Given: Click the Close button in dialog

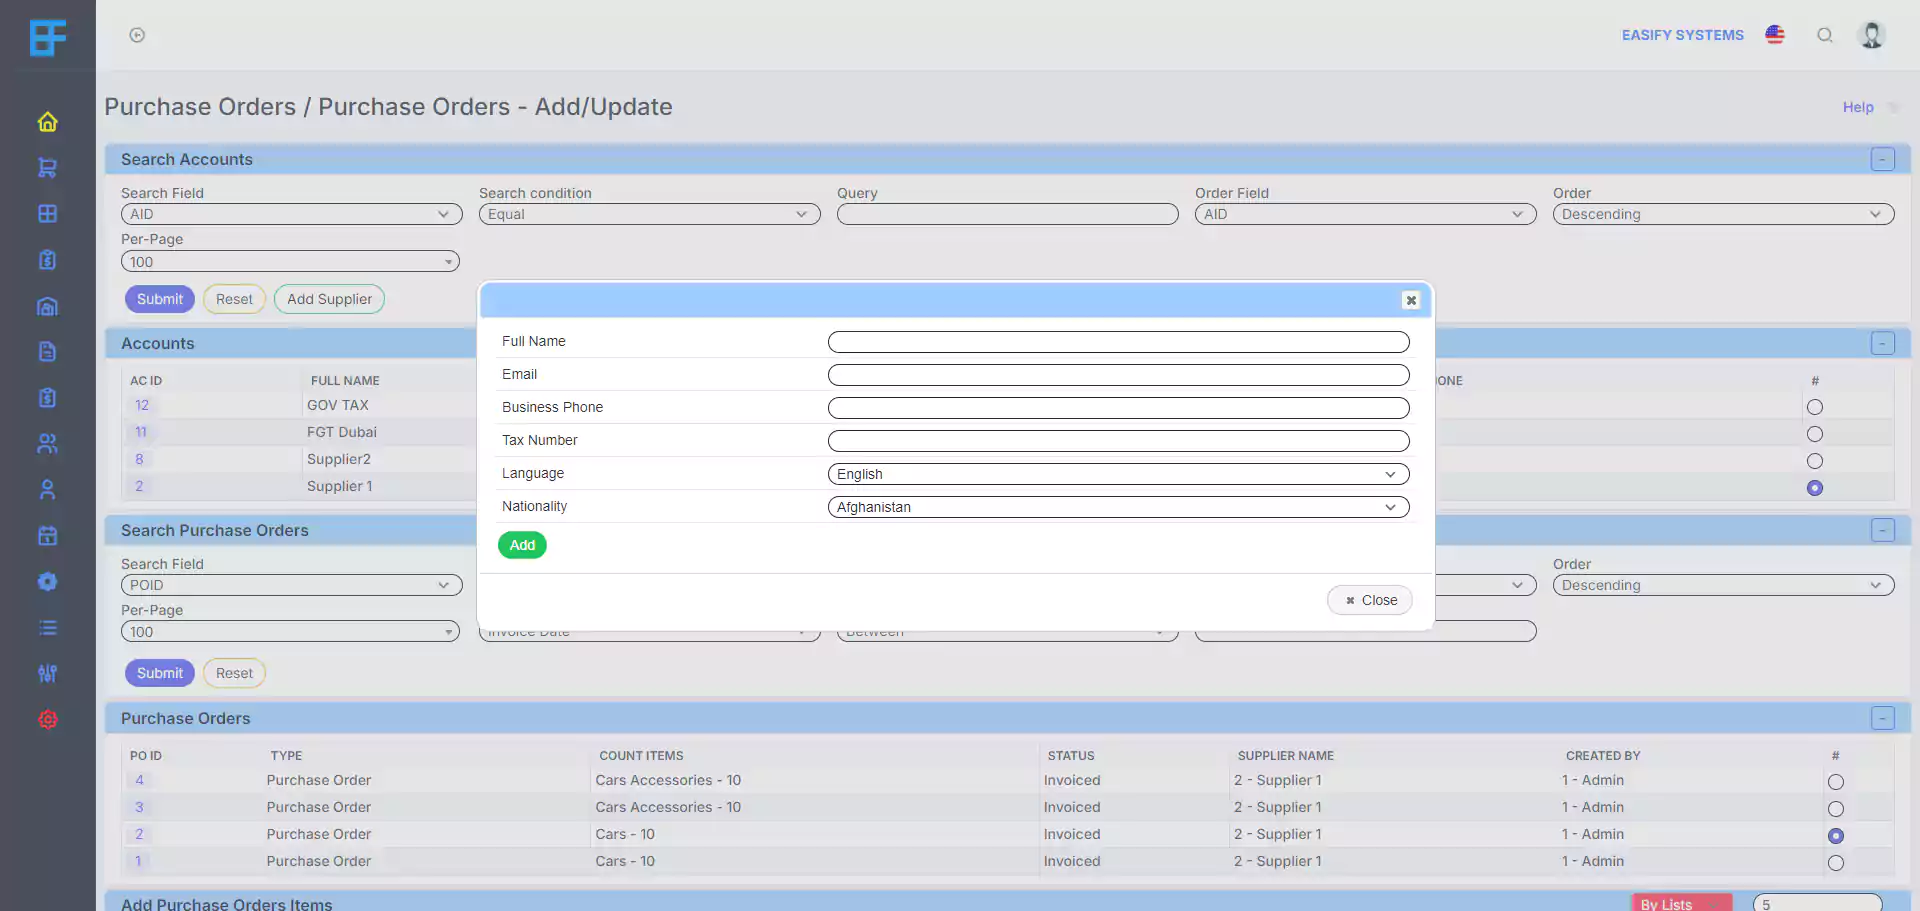Looking at the screenshot, I should (x=1370, y=600).
